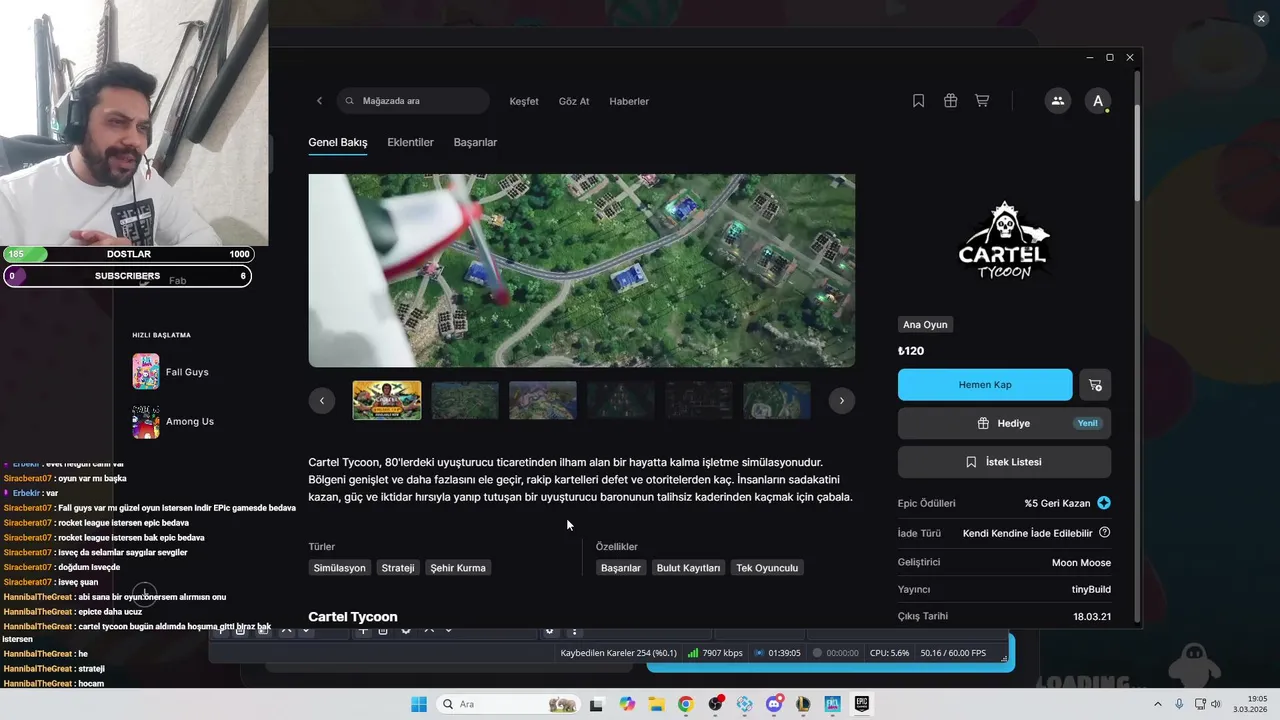Viewport: 1280px width, 720px height.
Task: Open File Explorer from the taskbar
Action: [x=656, y=704]
